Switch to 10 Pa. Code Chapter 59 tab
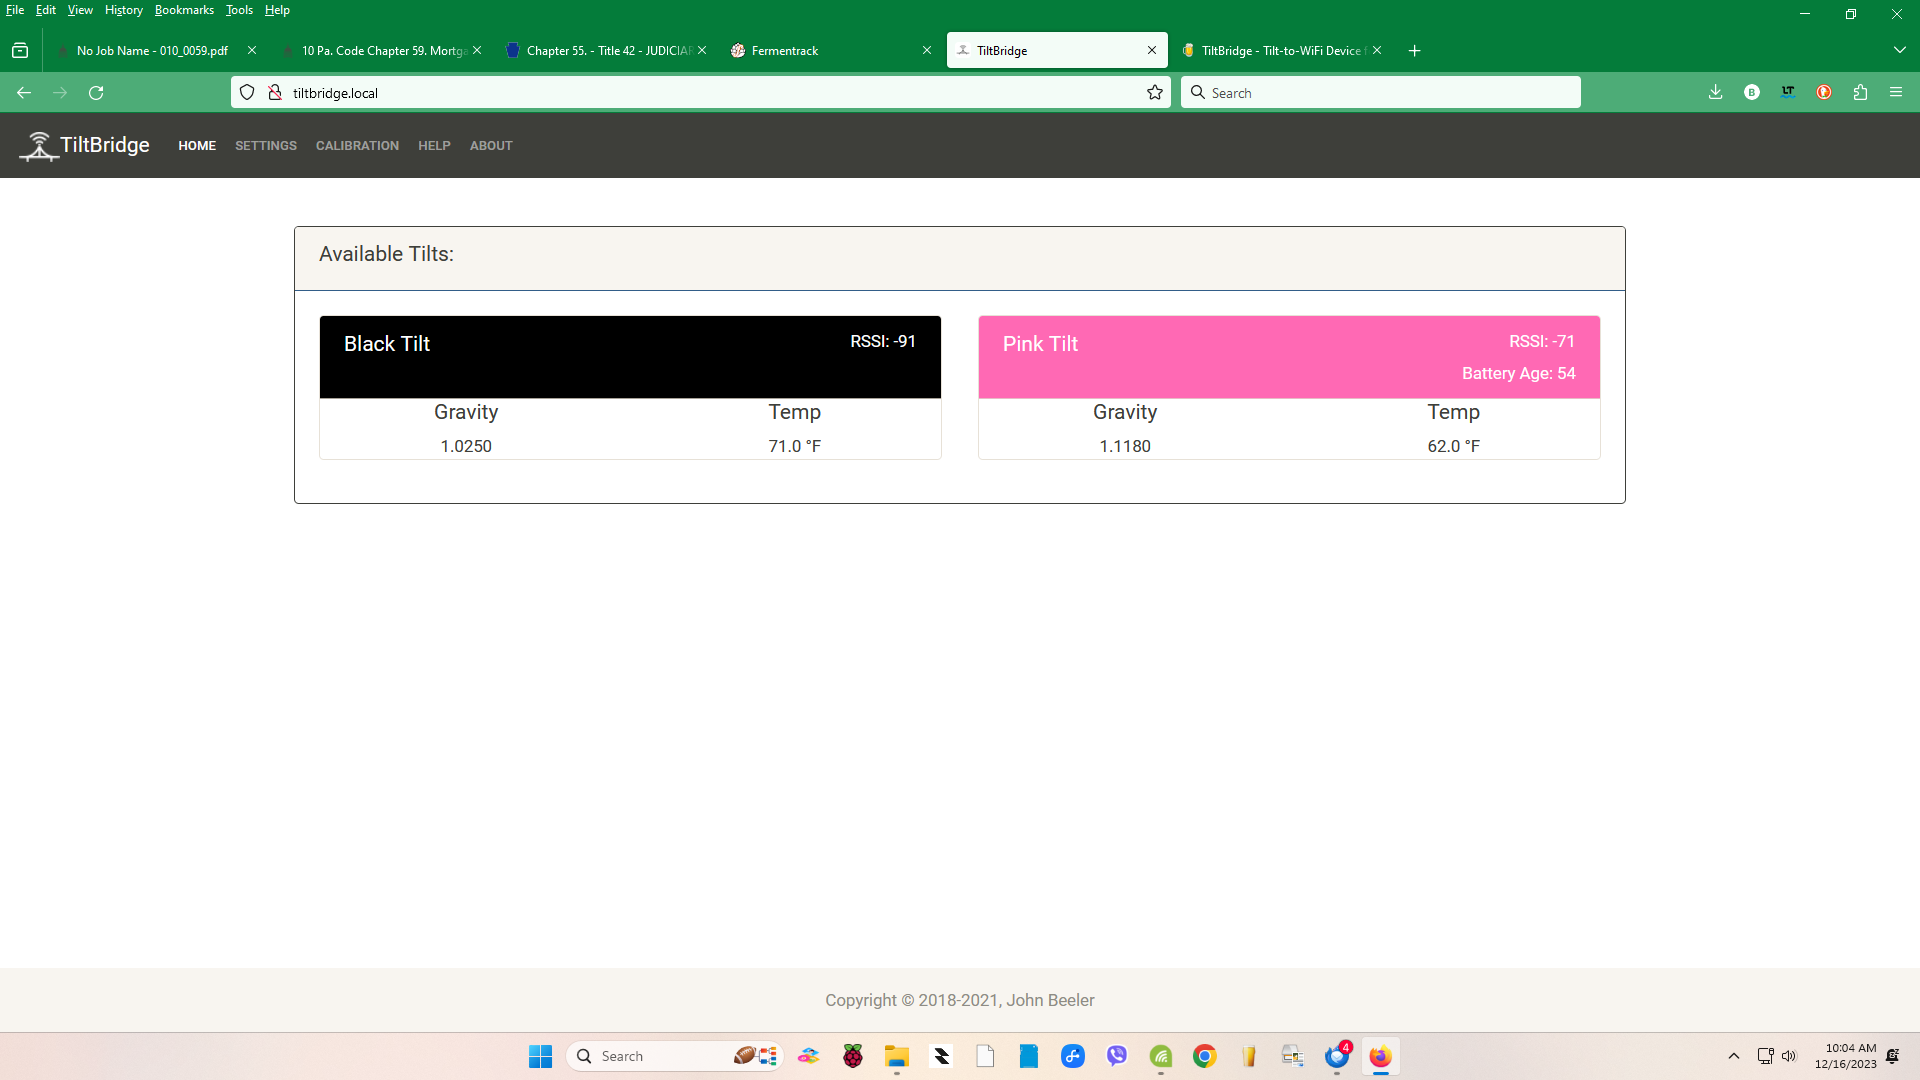1920x1080 pixels. 380,50
